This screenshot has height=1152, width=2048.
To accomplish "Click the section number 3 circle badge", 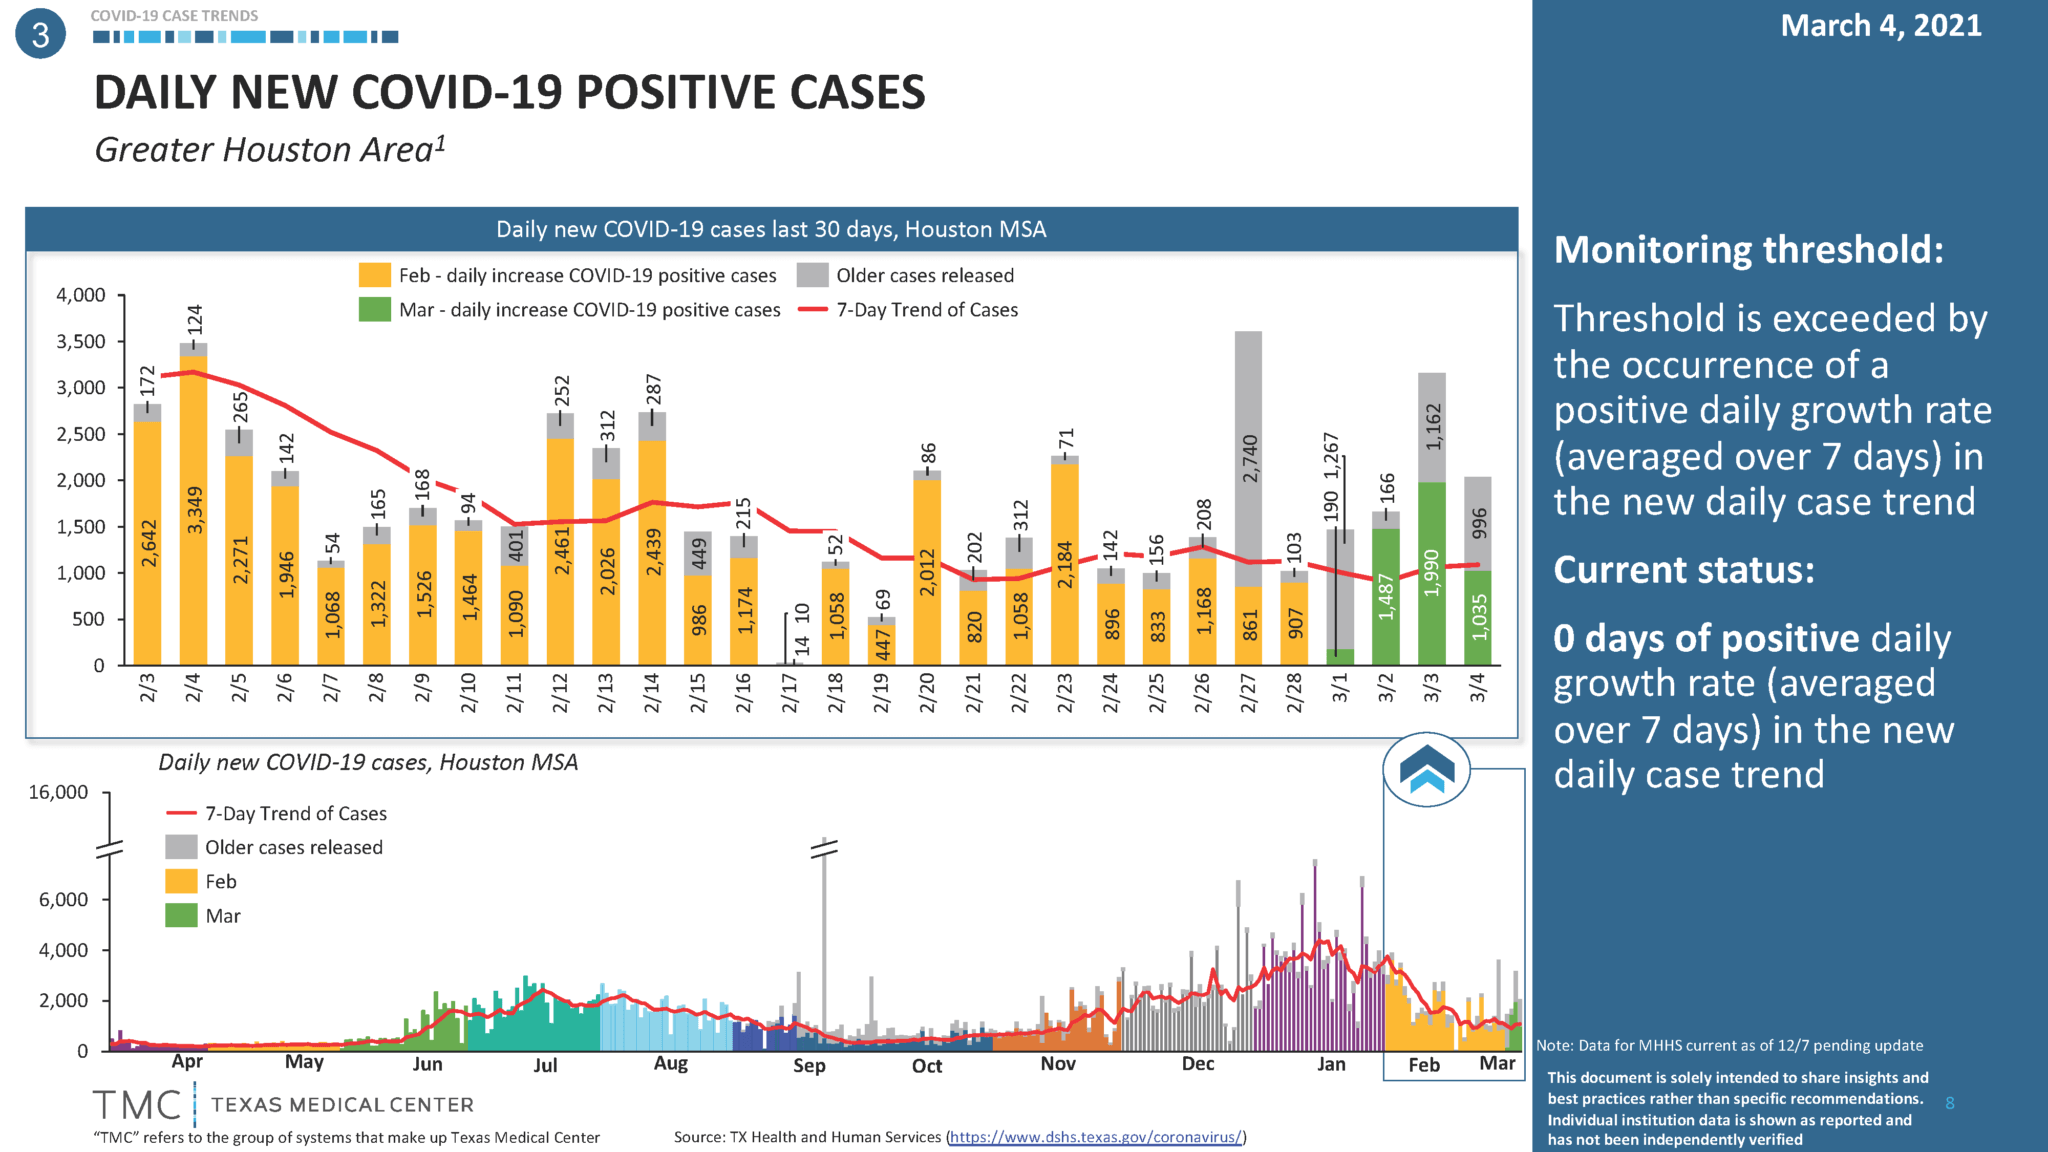I will click(x=41, y=34).
